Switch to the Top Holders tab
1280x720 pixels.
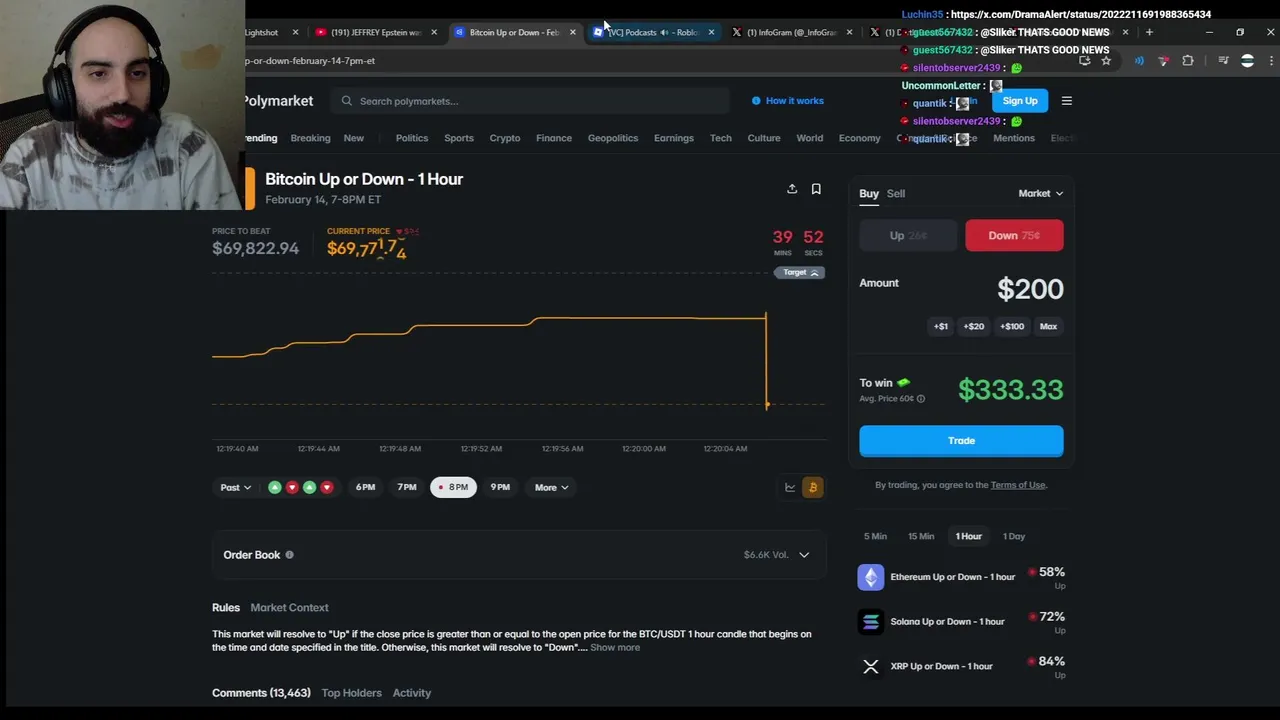[x=352, y=692]
